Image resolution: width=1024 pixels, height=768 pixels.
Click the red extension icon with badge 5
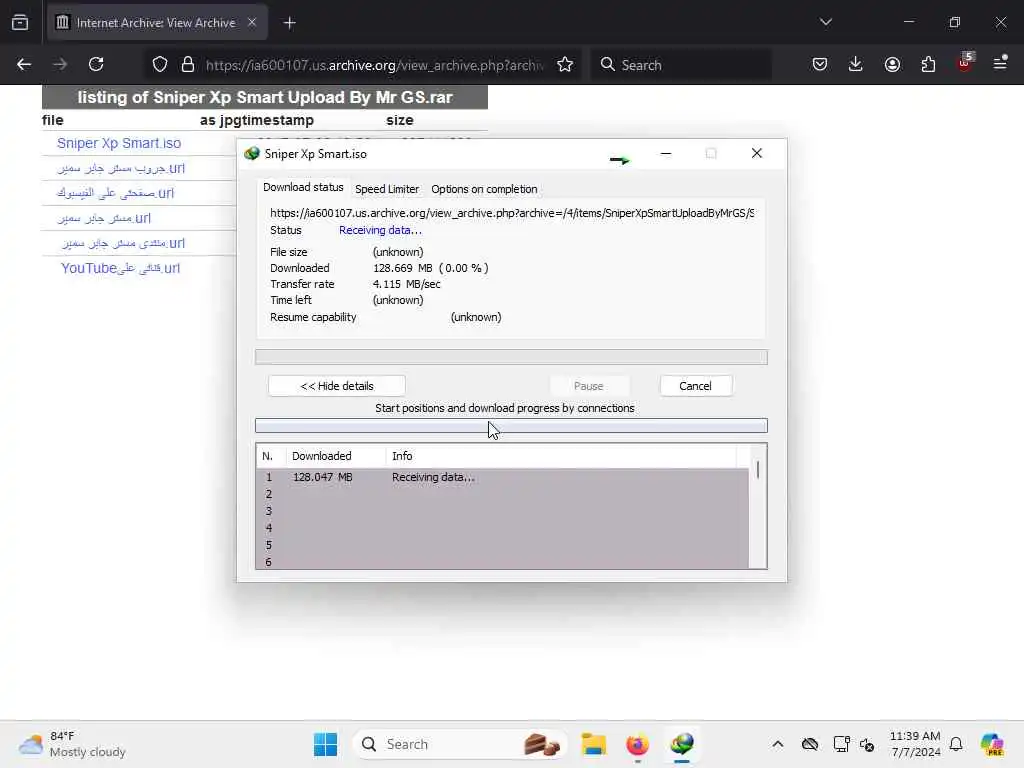pos(965,63)
